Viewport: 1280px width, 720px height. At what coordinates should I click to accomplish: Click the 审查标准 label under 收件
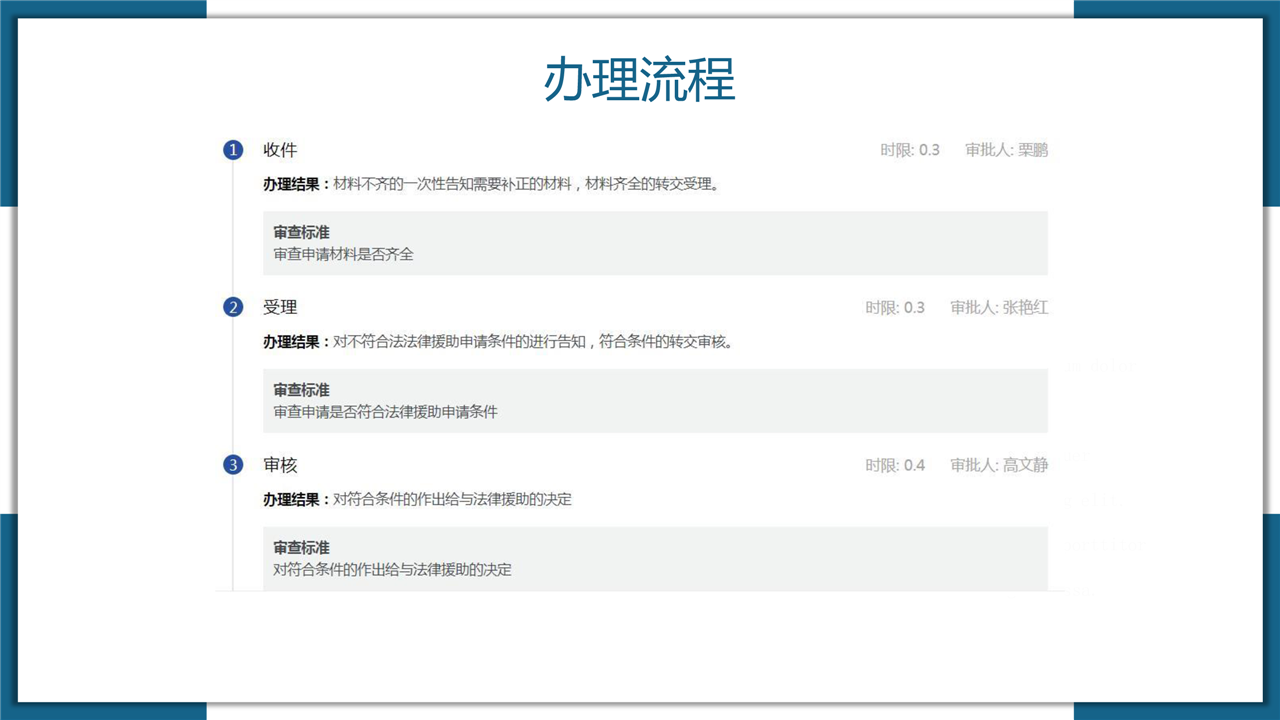[301, 232]
